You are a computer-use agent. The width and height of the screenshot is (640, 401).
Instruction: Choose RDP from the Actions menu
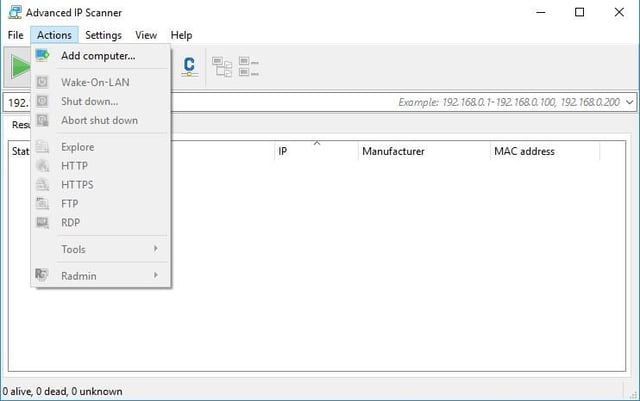(x=101, y=223)
